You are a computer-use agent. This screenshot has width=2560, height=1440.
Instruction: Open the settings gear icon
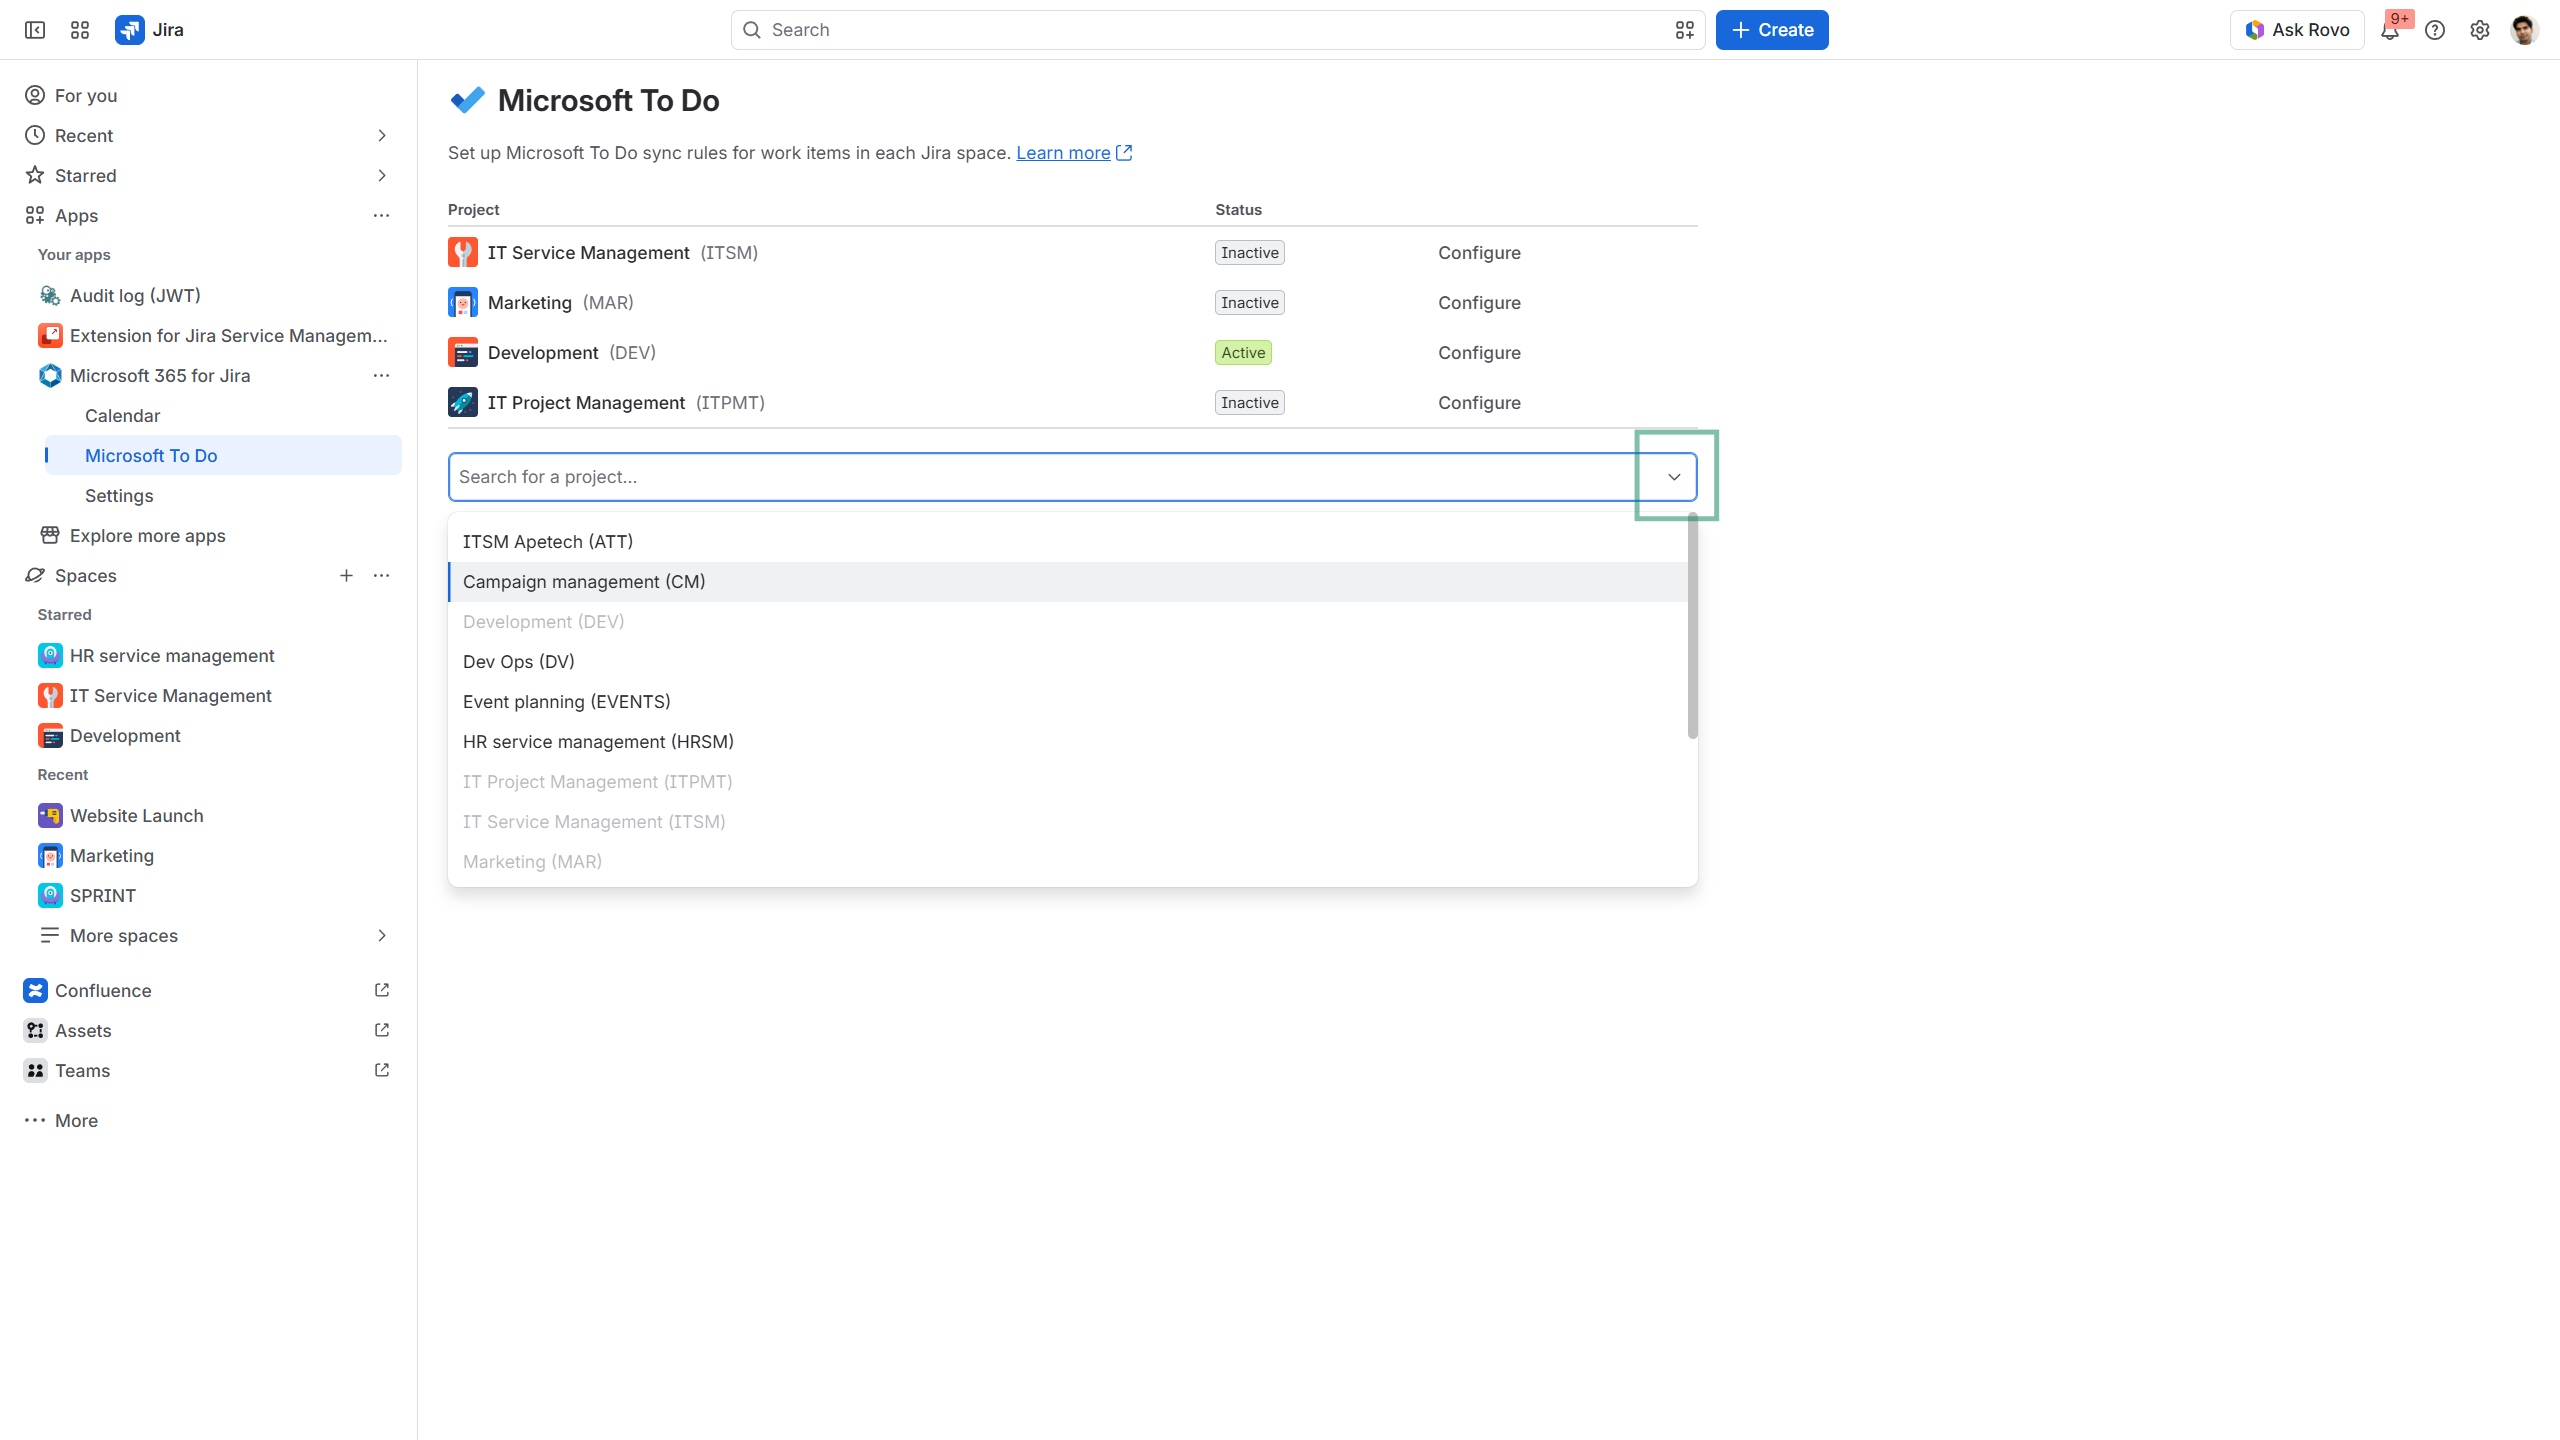point(2480,30)
